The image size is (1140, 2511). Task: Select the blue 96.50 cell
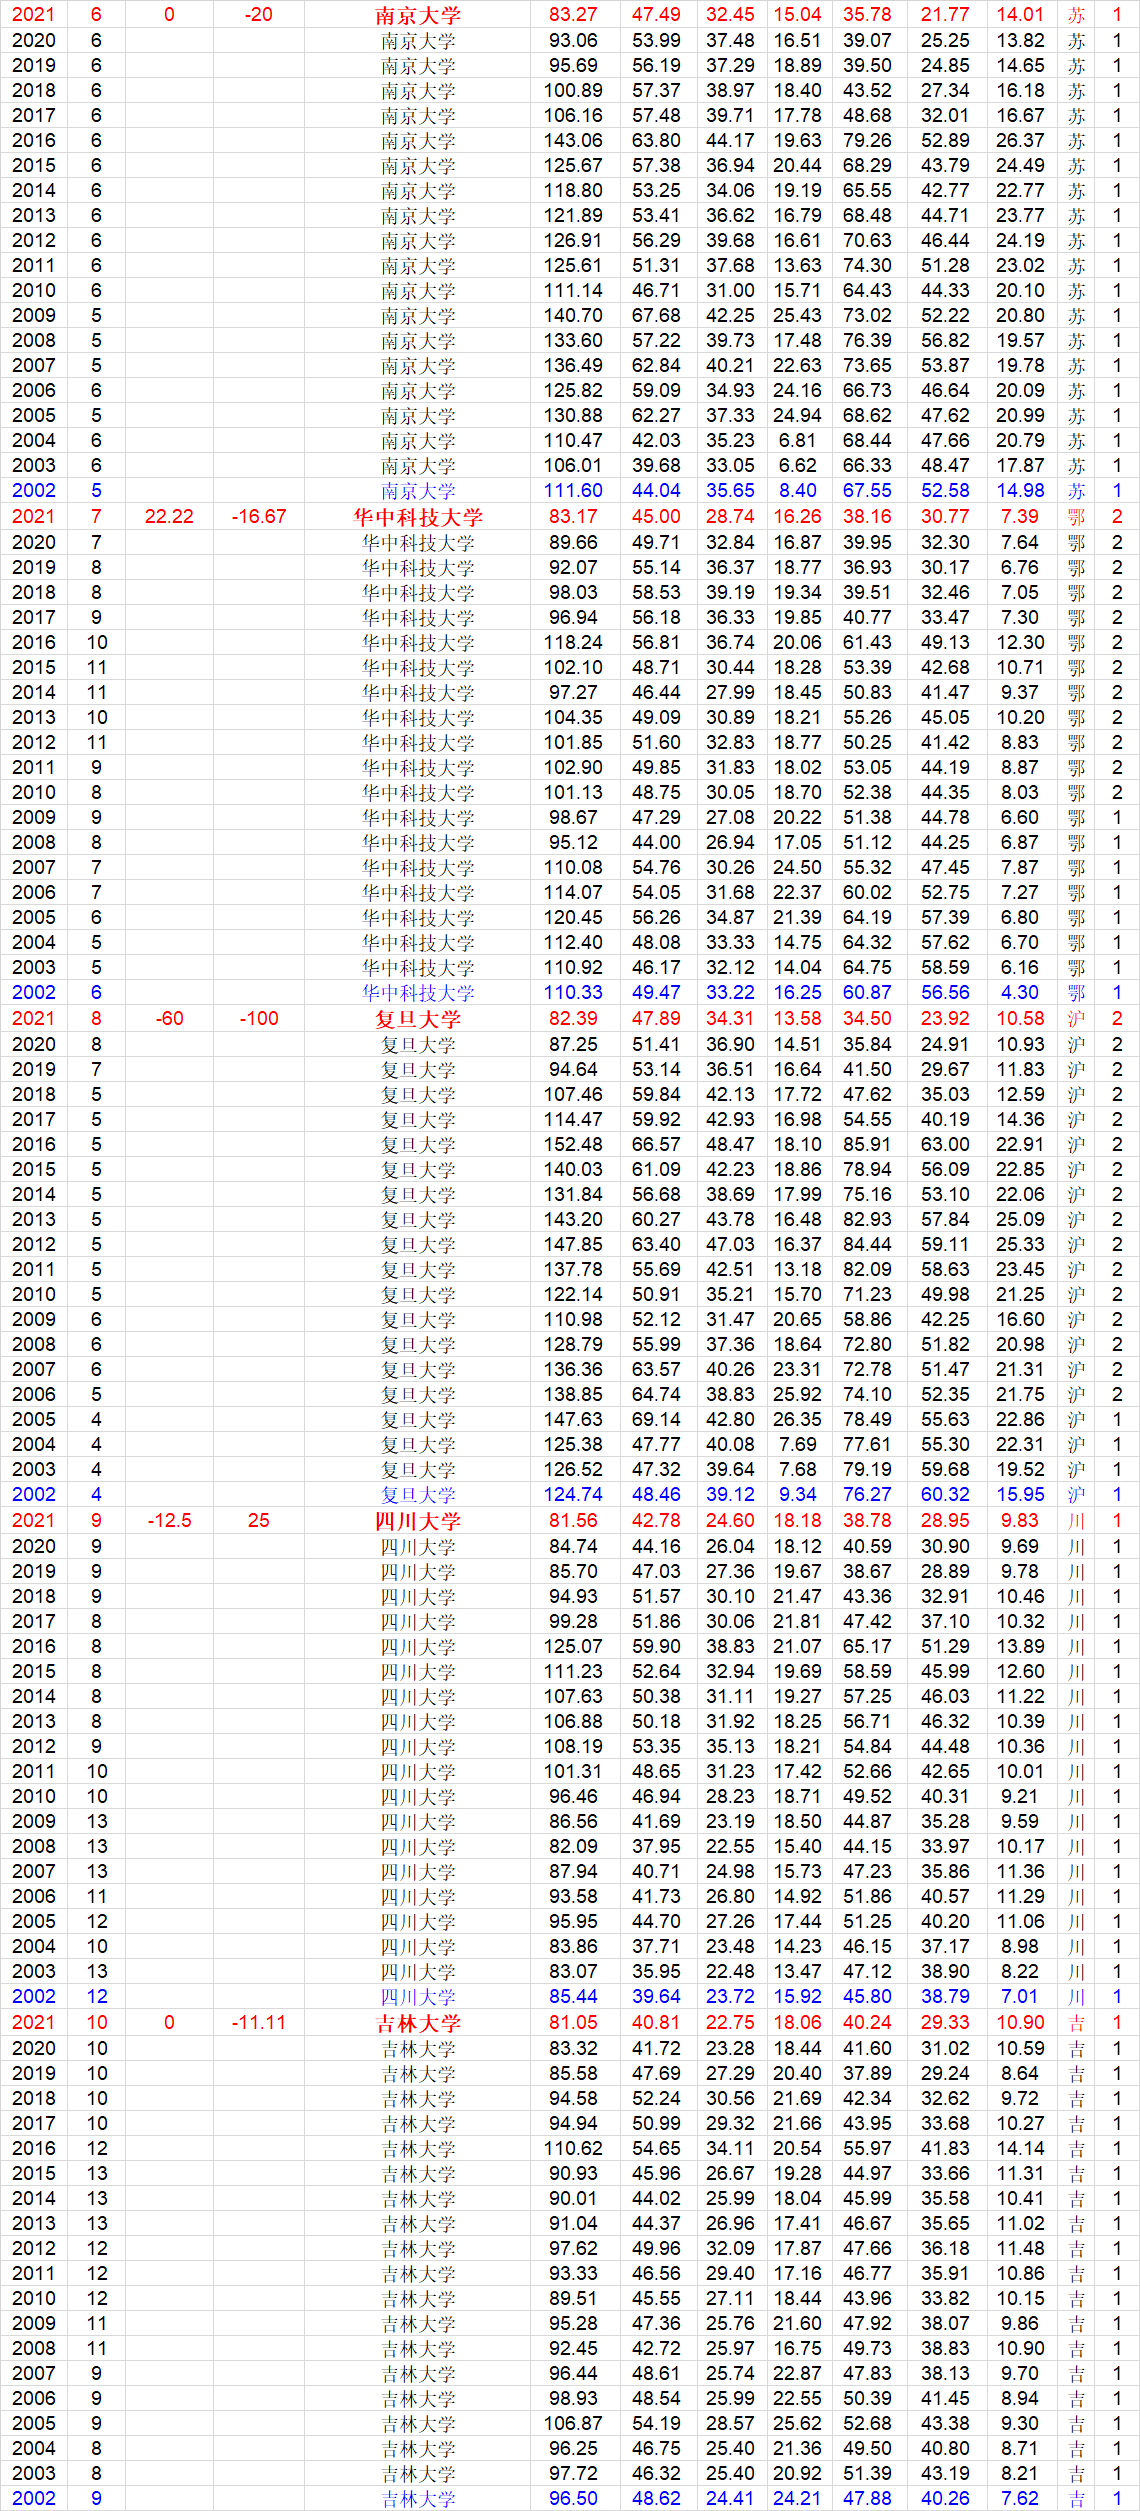point(573,2498)
